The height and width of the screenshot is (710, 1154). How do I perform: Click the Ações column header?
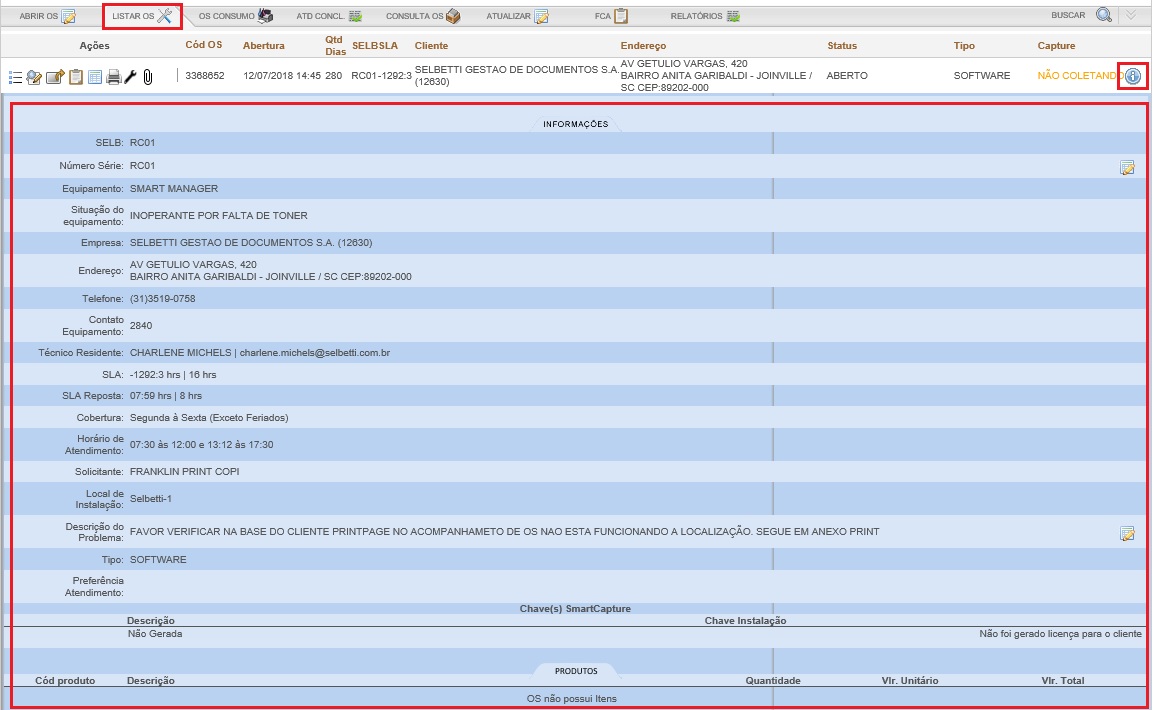tap(94, 46)
